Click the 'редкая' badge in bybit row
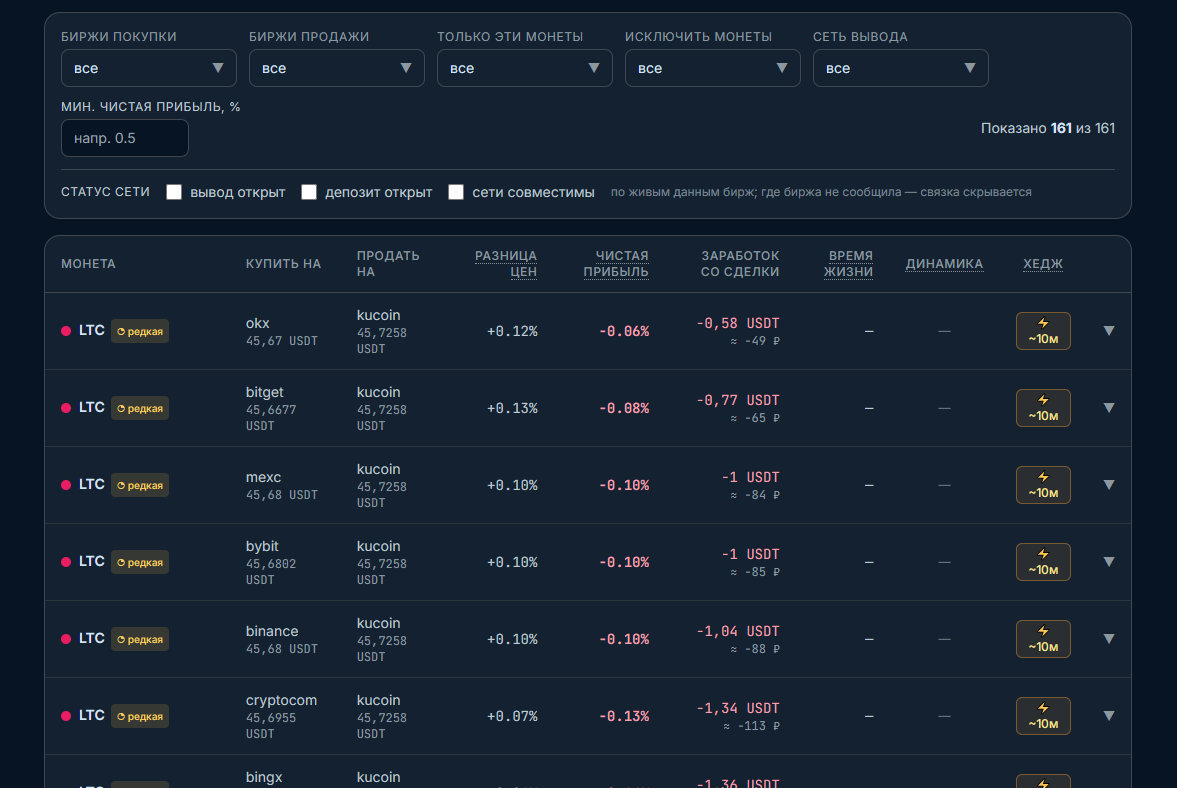This screenshot has height=788, width=1177. coord(140,562)
